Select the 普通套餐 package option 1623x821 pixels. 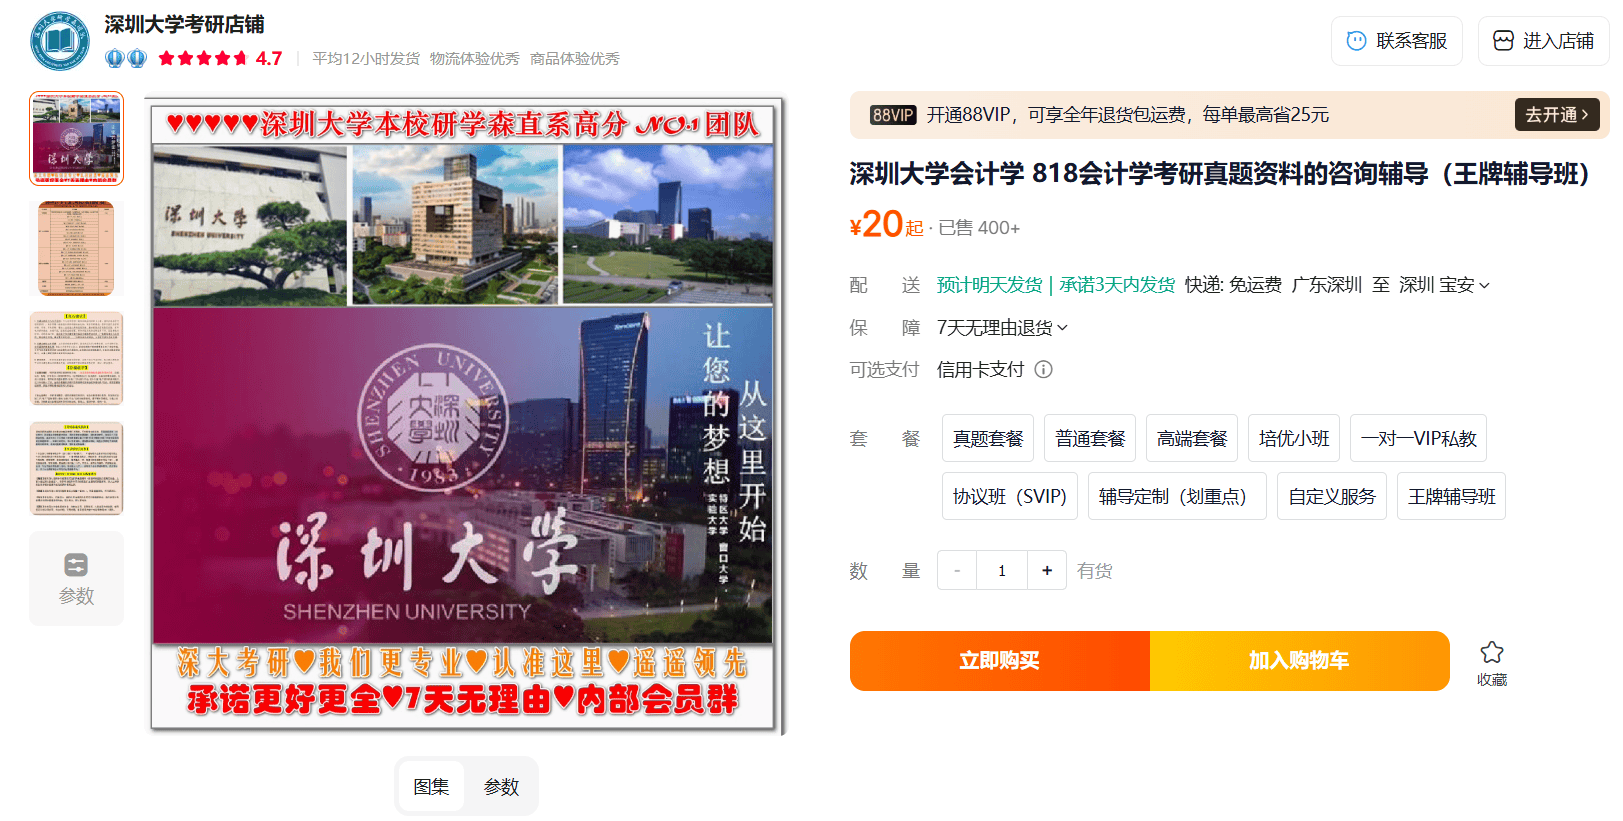point(1090,438)
